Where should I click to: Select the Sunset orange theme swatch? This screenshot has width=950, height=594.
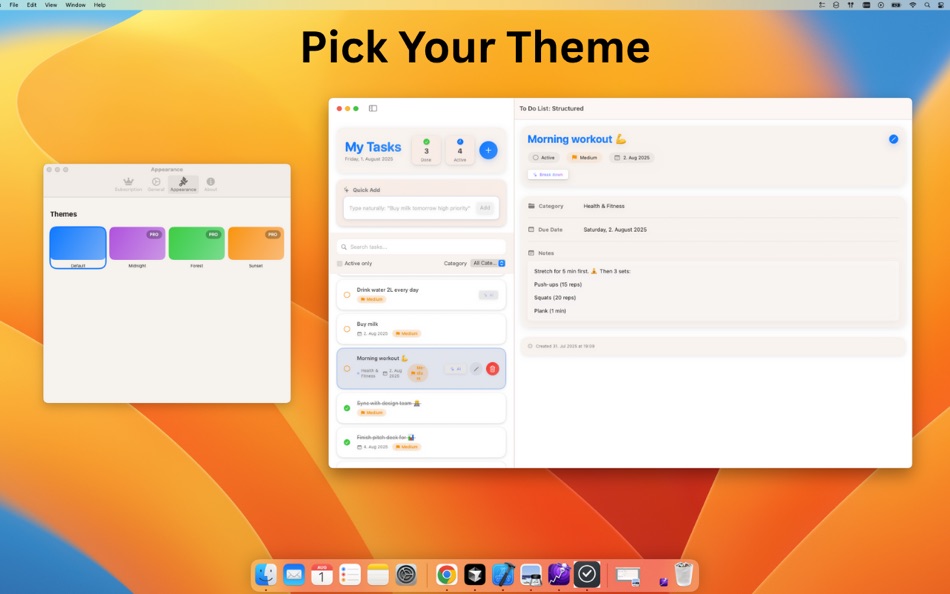(256, 244)
